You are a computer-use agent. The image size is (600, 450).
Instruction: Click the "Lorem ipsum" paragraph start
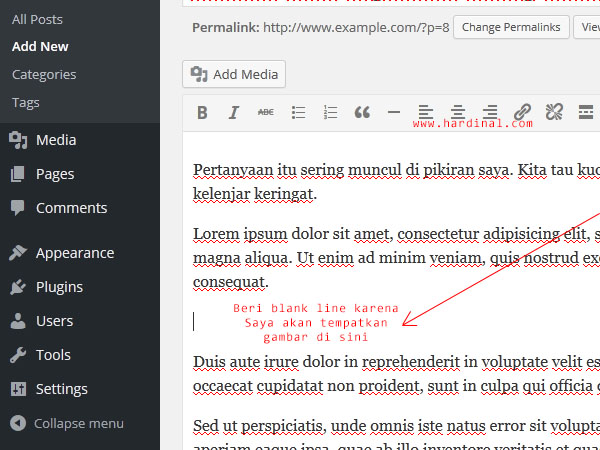point(240,234)
